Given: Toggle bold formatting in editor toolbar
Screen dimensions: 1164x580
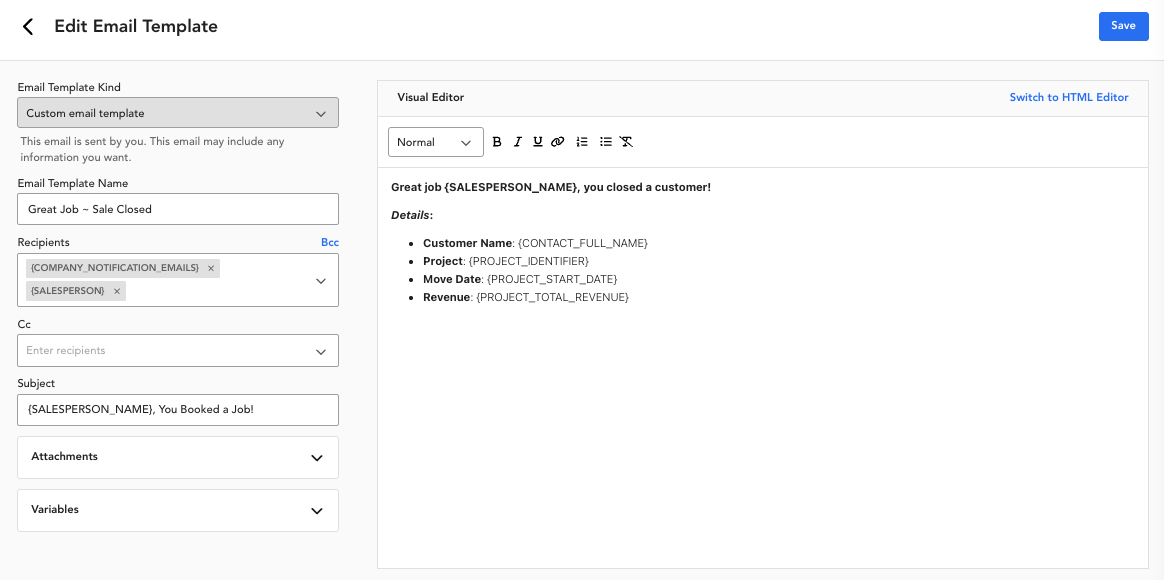Looking at the screenshot, I should [497, 142].
